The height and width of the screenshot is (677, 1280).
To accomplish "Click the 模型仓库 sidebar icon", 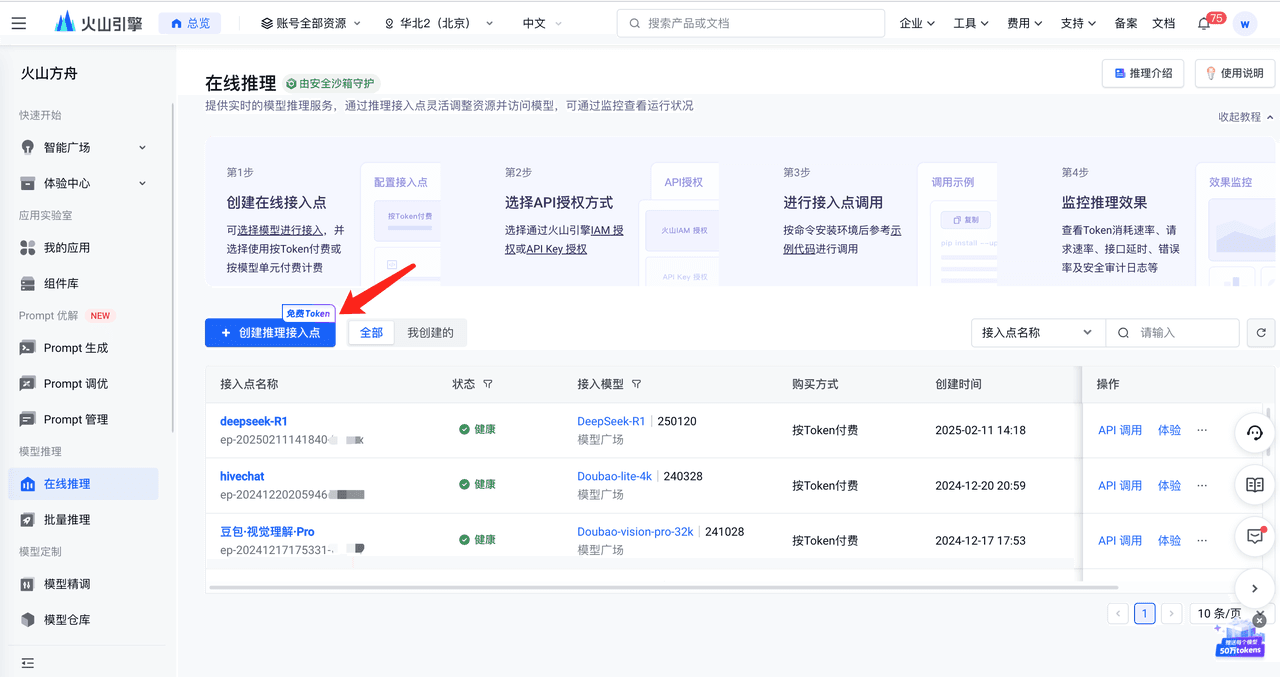I will point(28,620).
